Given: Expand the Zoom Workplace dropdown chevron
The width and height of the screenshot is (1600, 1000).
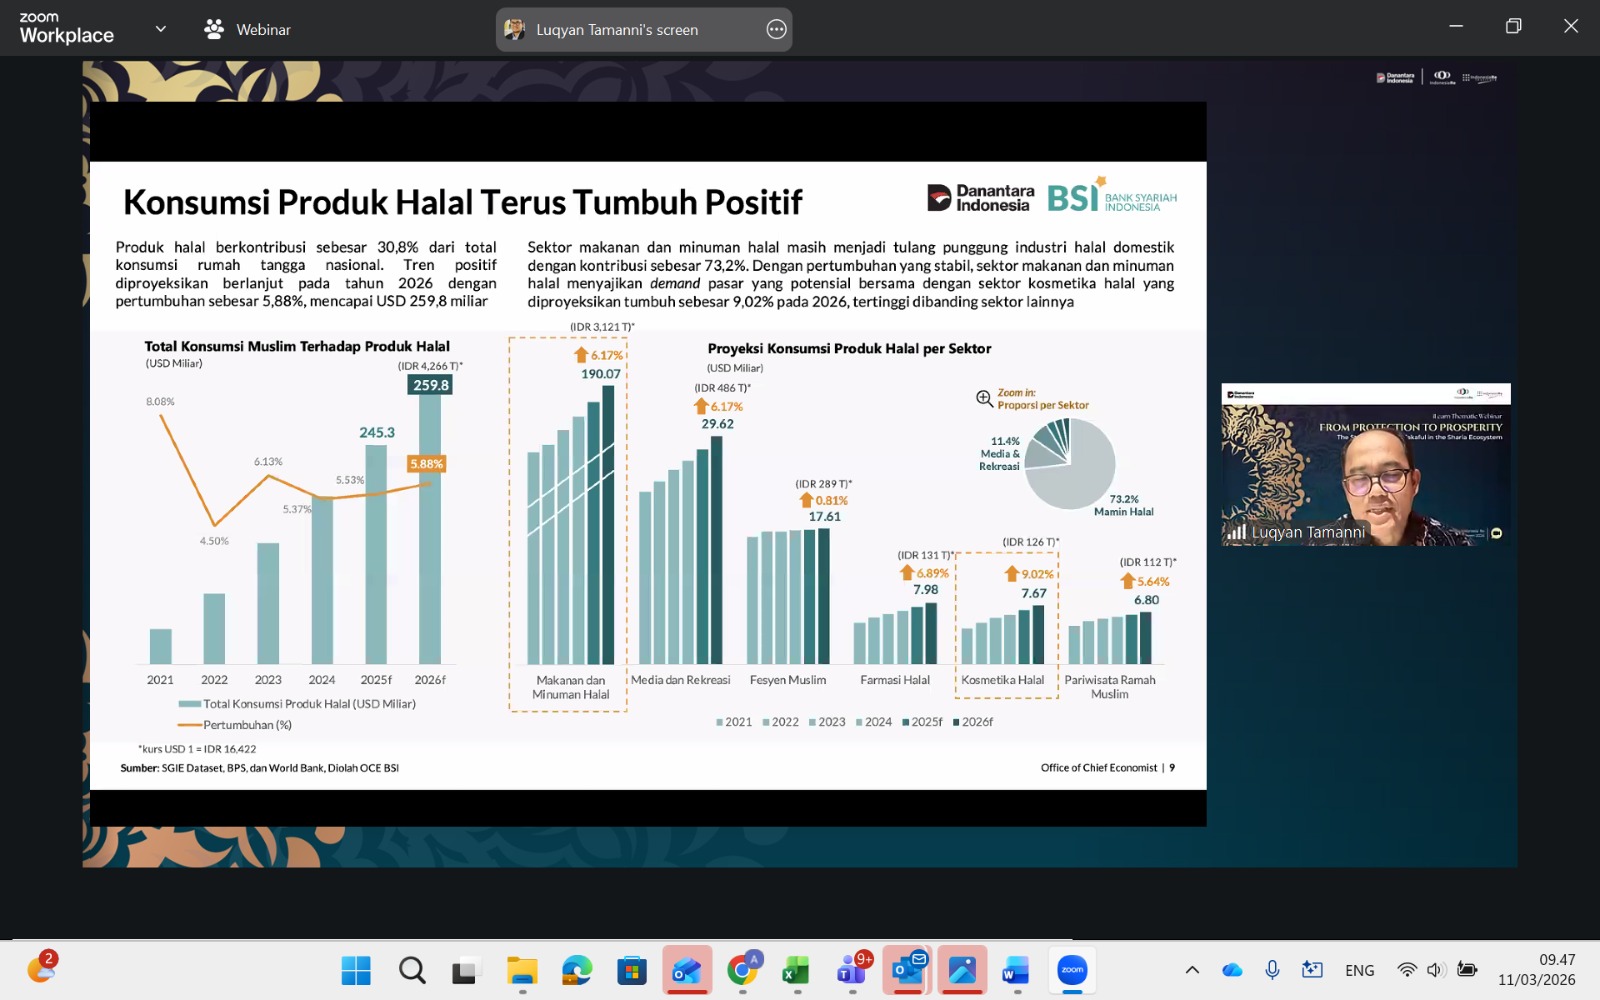Looking at the screenshot, I should tap(160, 29).
